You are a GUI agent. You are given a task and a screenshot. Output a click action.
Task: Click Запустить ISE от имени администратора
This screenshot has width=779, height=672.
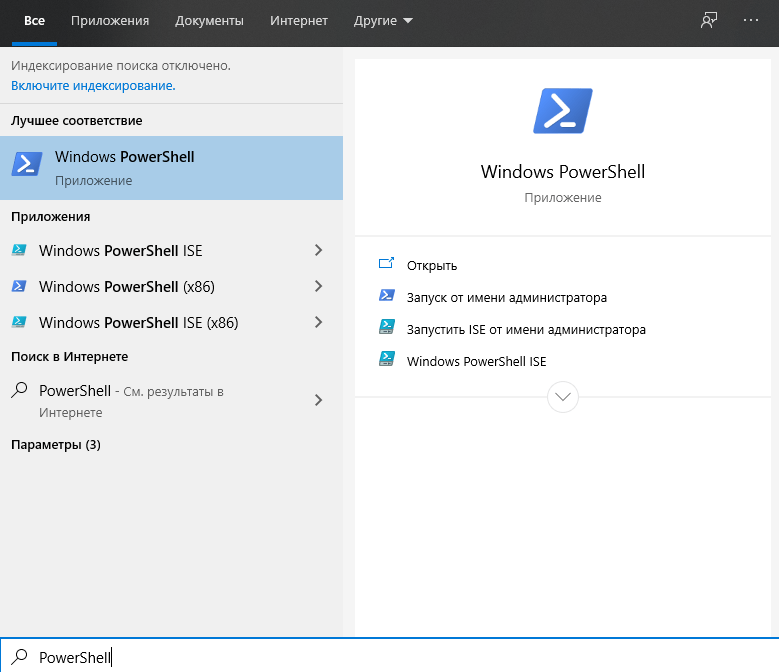(526, 329)
